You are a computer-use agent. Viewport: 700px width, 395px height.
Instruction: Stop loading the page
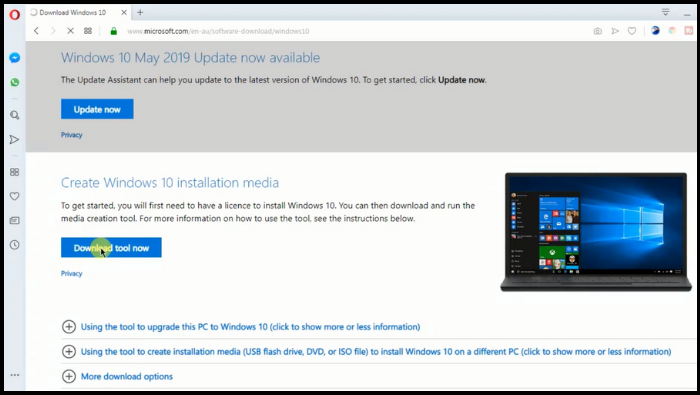coord(70,31)
